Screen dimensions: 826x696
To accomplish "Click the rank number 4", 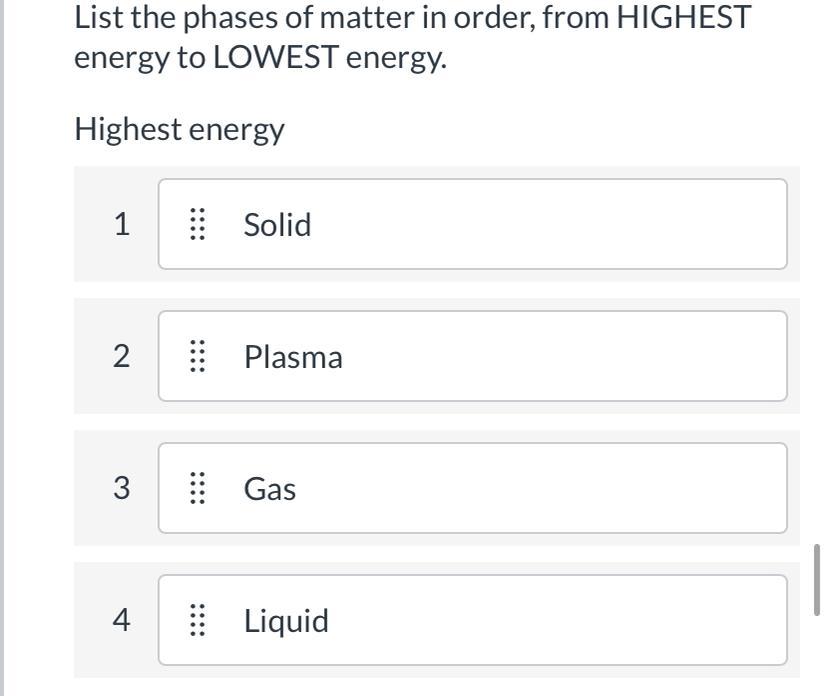I will coord(121,620).
